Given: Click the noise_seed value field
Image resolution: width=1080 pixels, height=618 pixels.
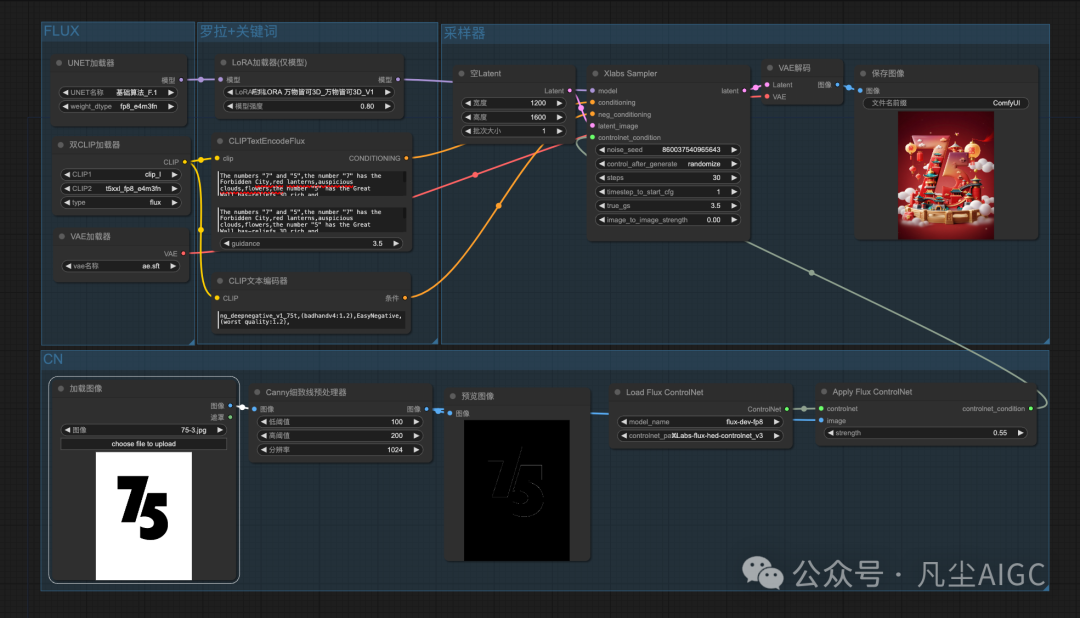Looking at the screenshot, I should (667, 150).
